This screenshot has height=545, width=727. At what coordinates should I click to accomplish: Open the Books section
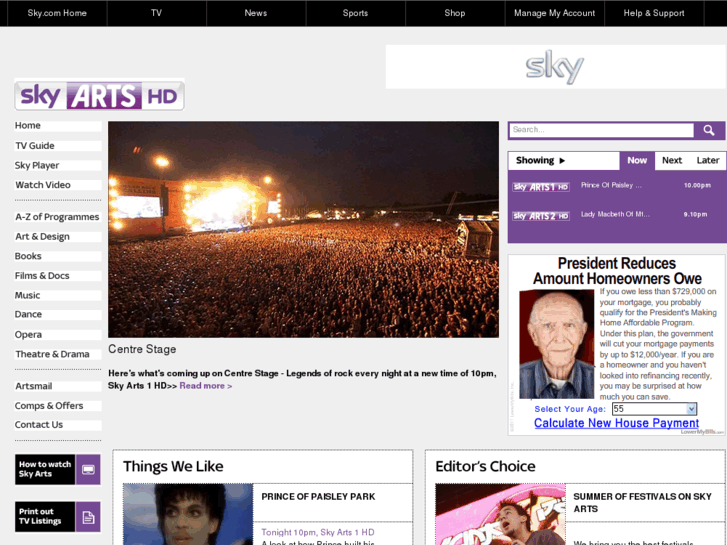click(57, 256)
